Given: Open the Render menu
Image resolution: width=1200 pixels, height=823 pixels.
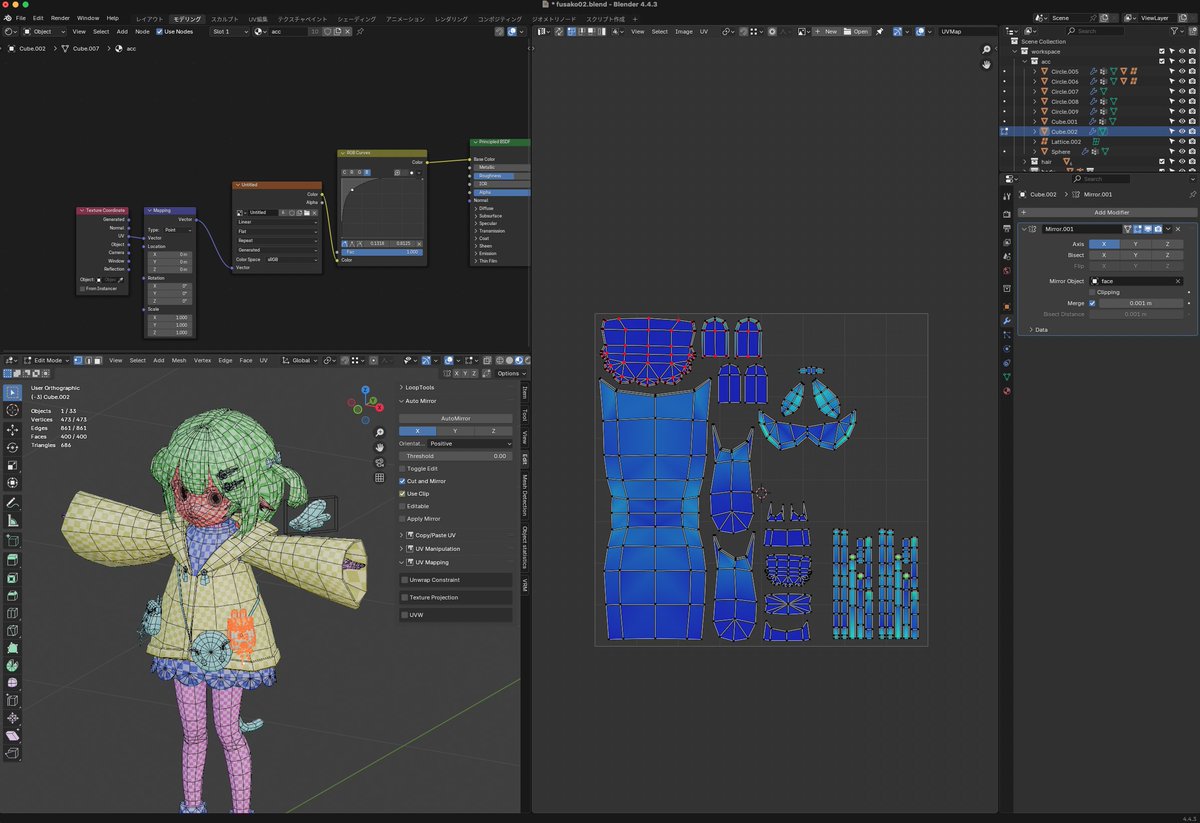Looking at the screenshot, I should click(x=60, y=18).
